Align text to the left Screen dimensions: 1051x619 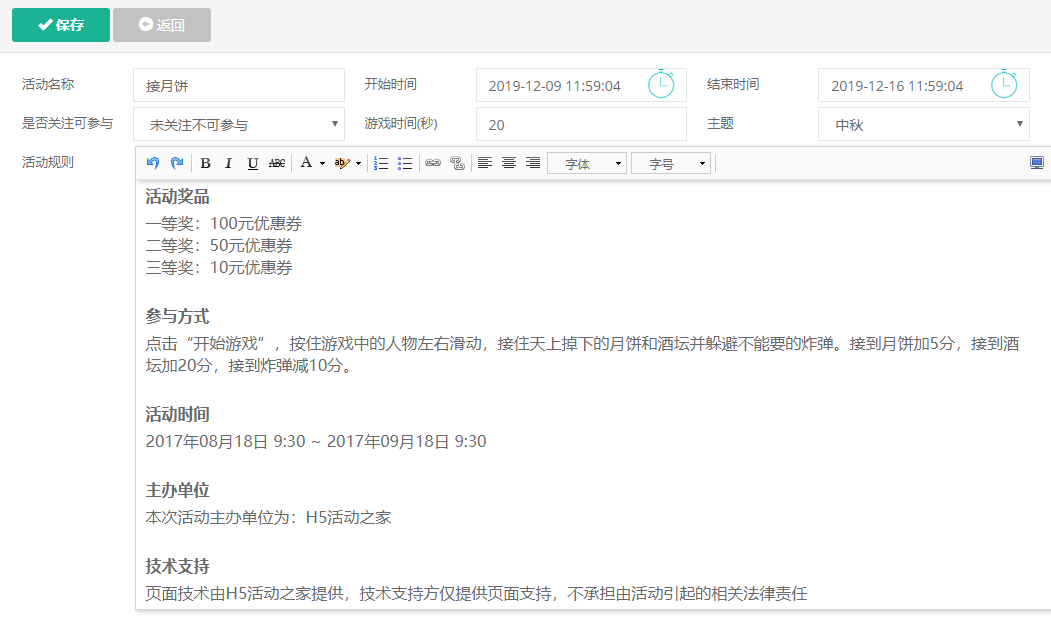point(485,163)
